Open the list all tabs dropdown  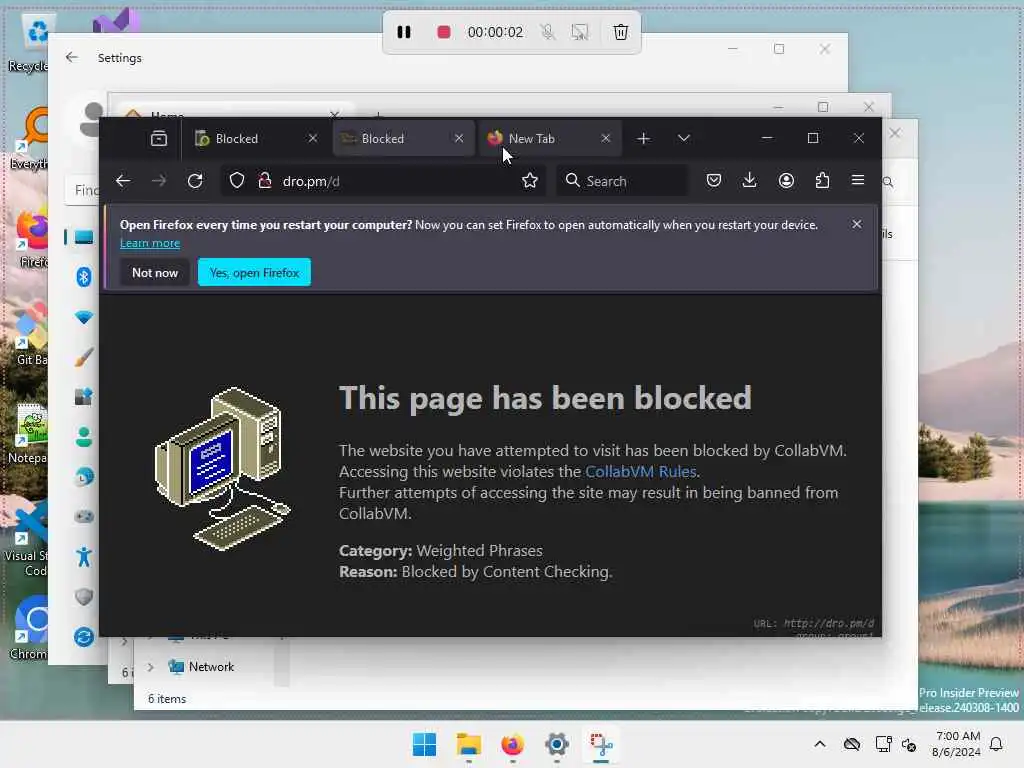[x=683, y=138]
